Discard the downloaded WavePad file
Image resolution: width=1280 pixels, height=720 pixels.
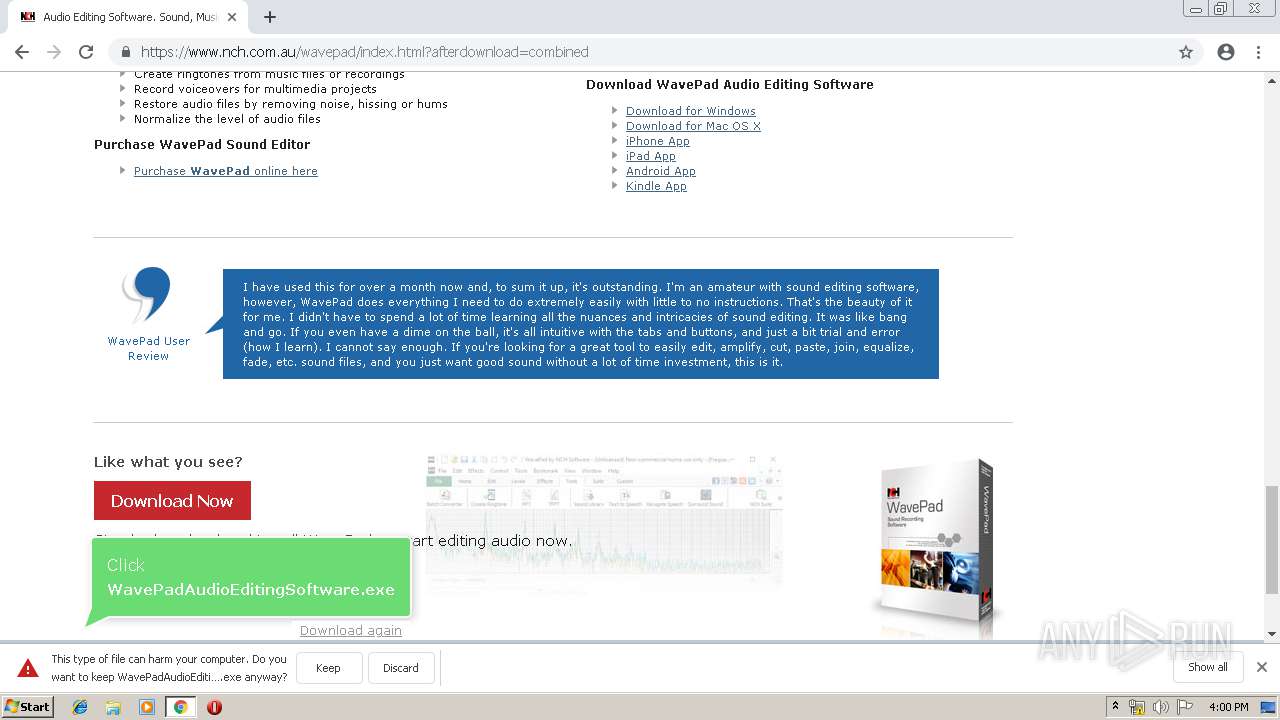(x=401, y=668)
